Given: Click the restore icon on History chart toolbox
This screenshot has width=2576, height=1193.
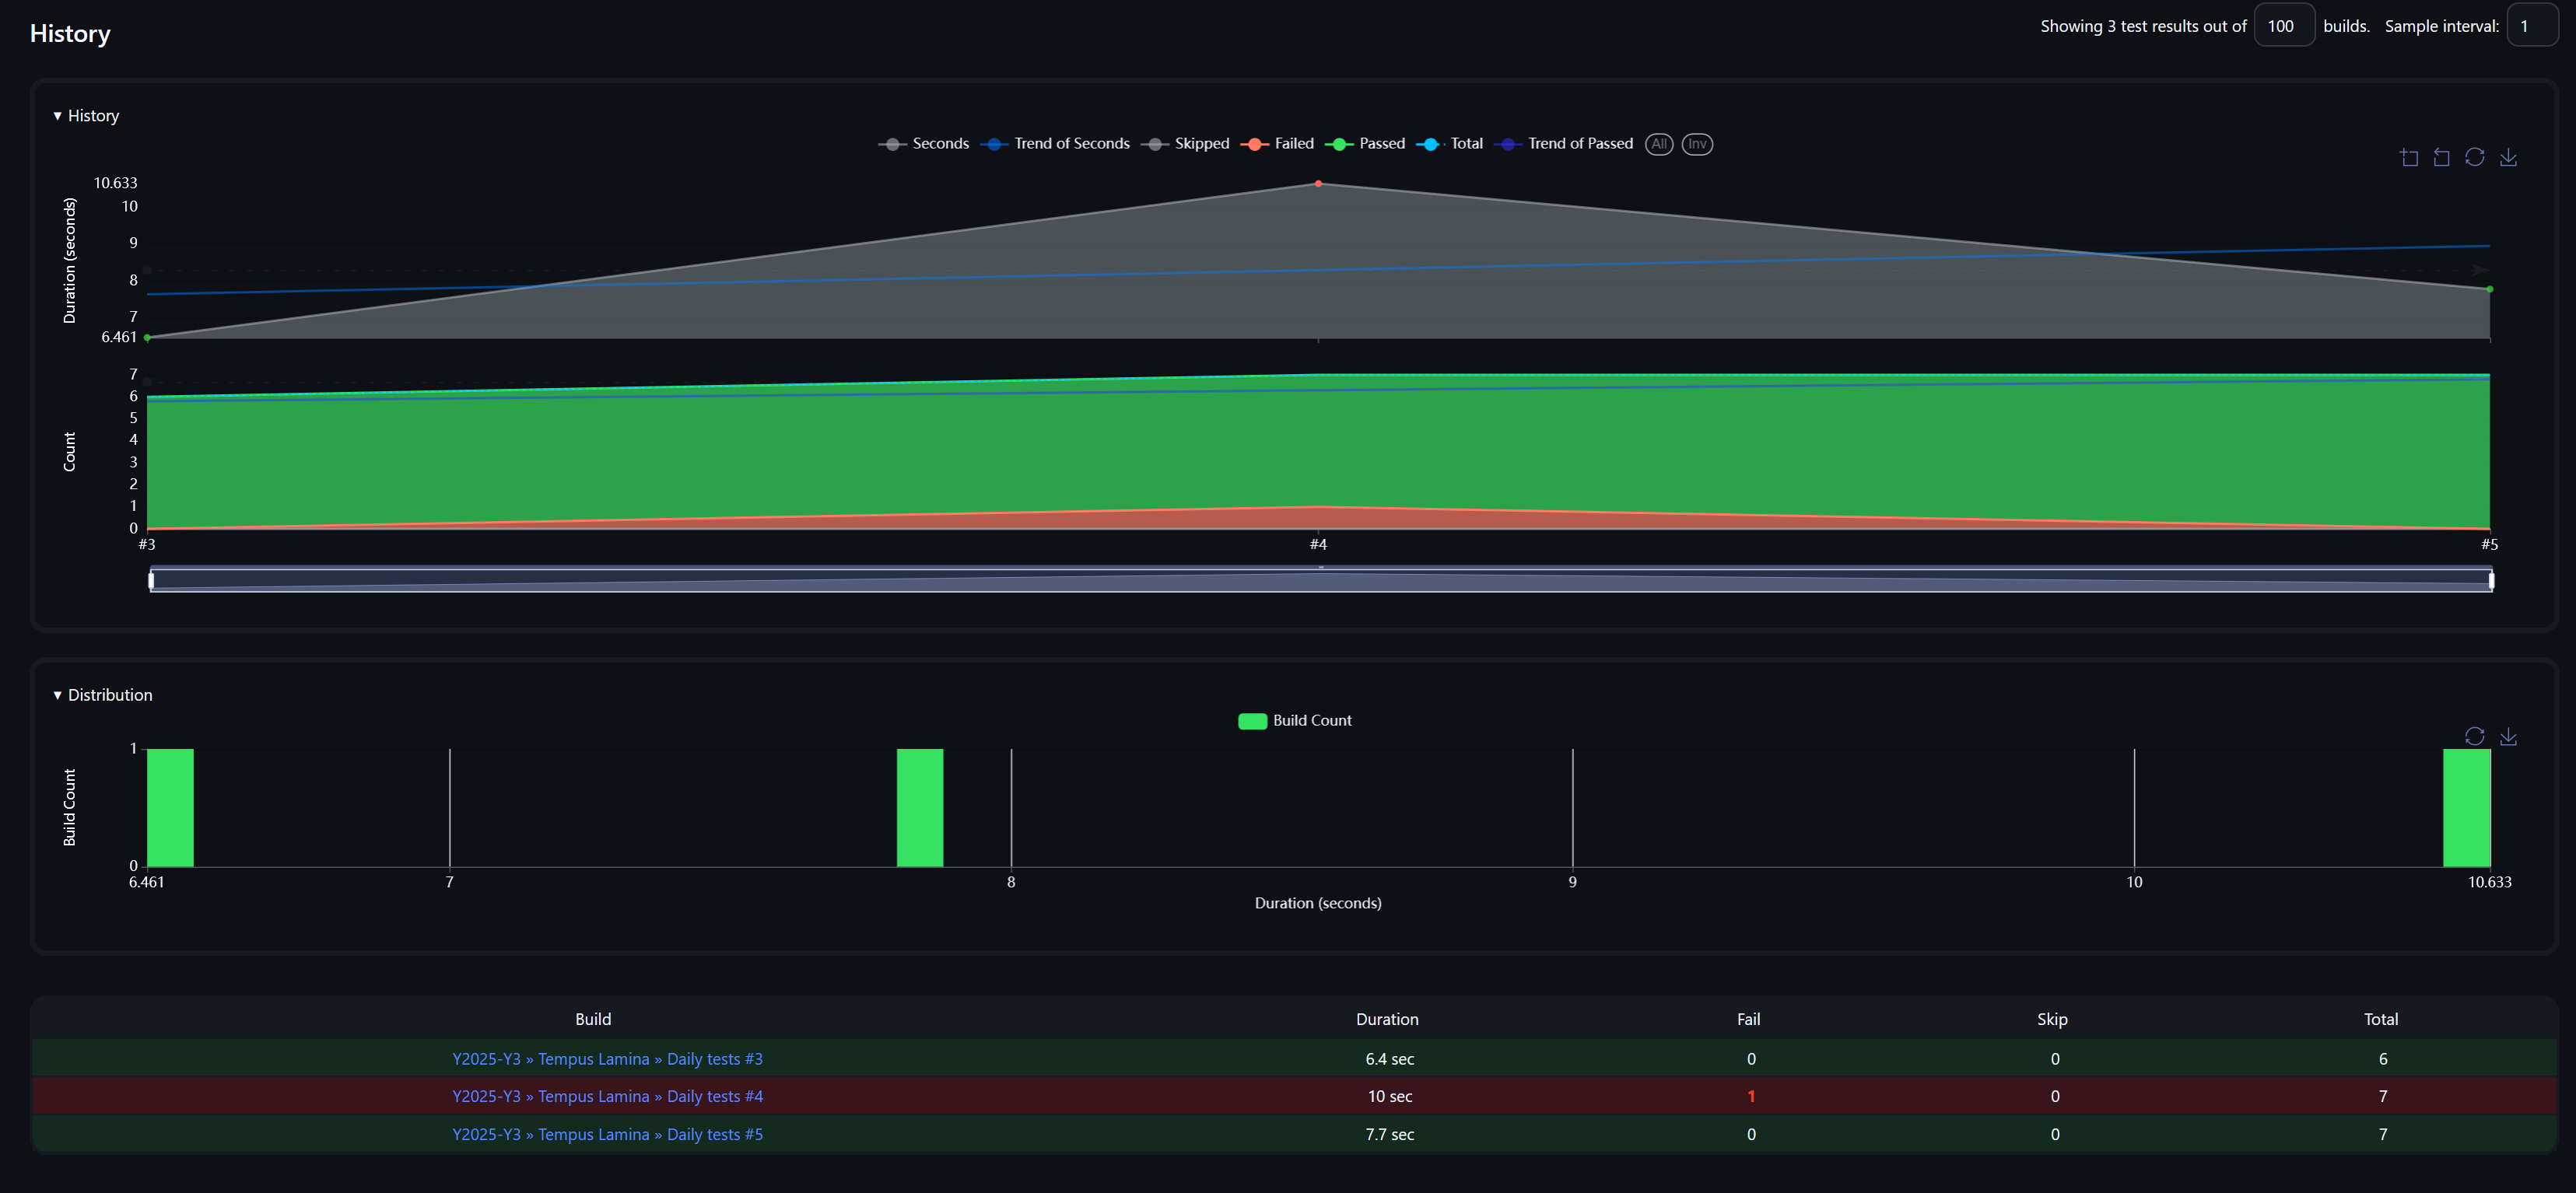Looking at the screenshot, I should pyautogui.click(x=2475, y=158).
